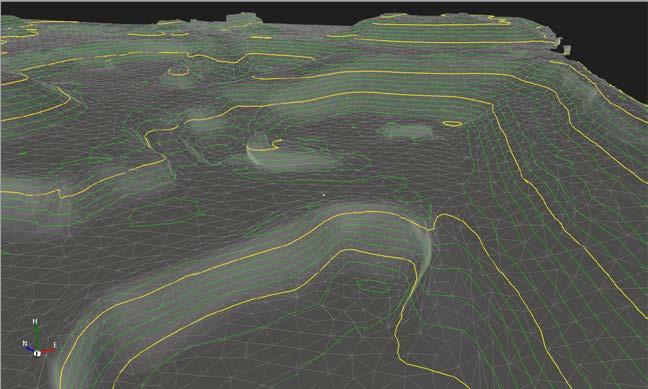Click the central mound with yellow contour arc

pyautogui.click(x=263, y=147)
